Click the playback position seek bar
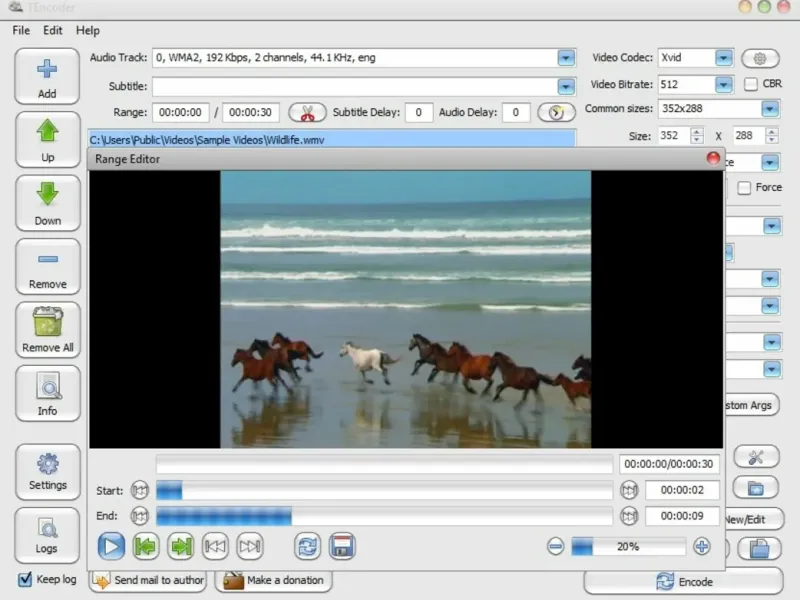800x600 pixels. pyautogui.click(x=384, y=464)
